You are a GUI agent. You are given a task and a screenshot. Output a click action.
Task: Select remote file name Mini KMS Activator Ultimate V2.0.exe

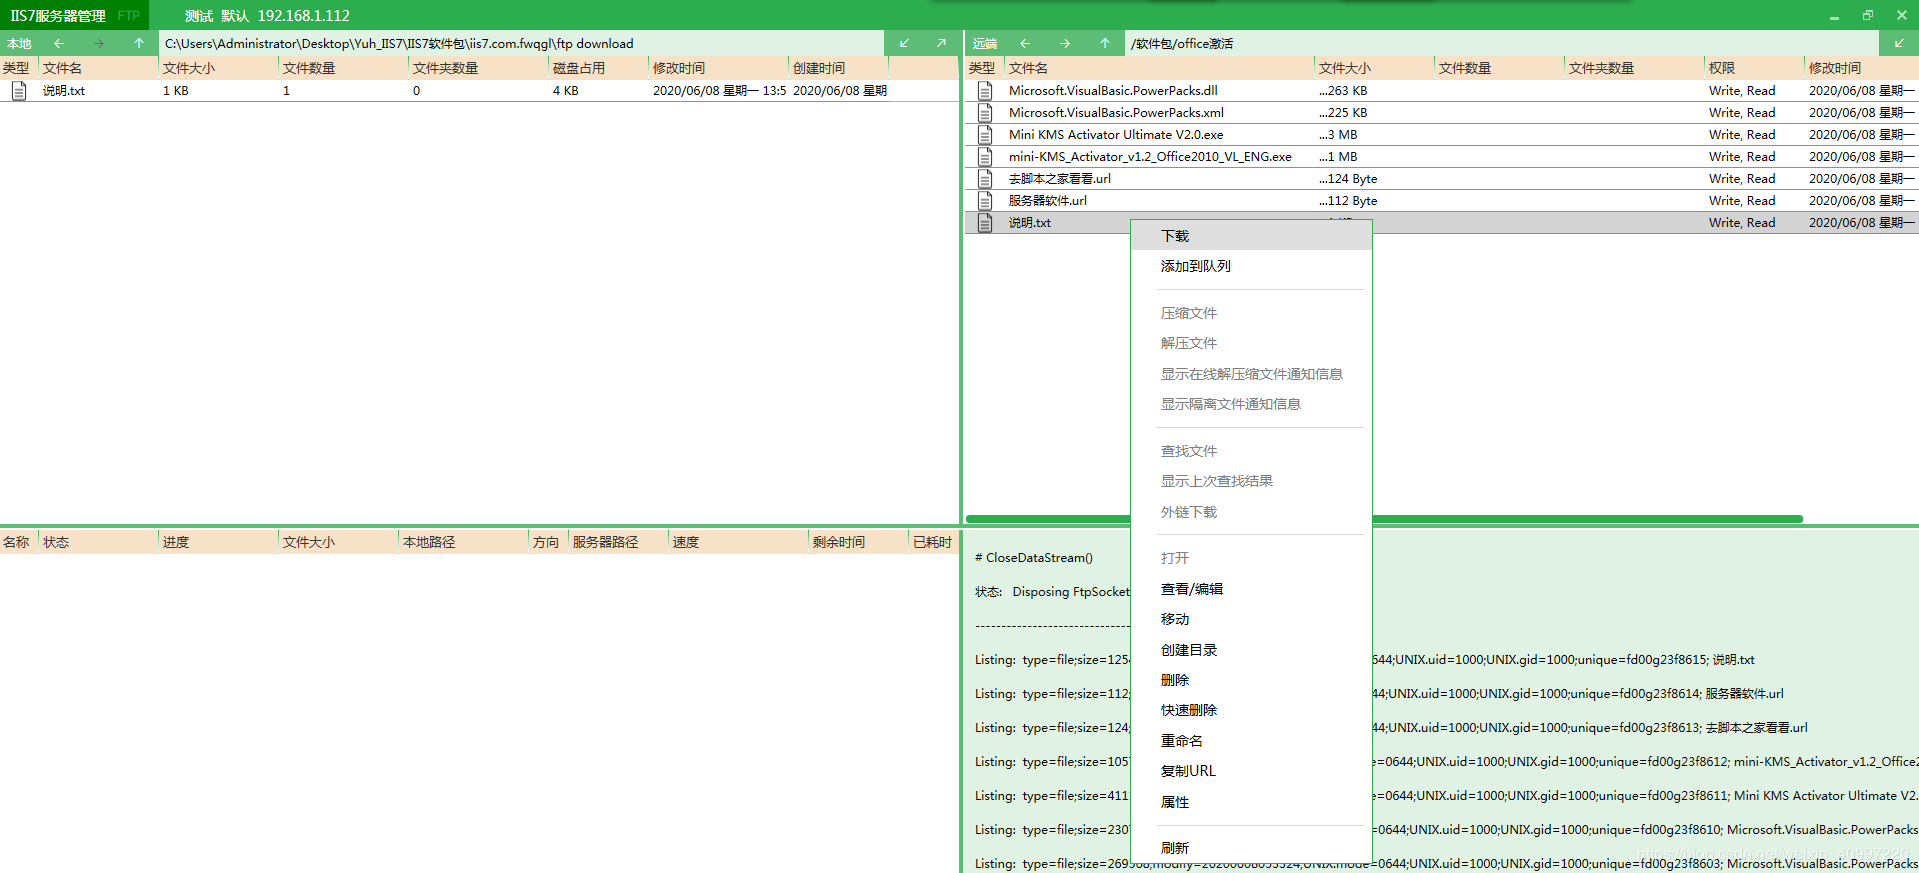[1116, 134]
